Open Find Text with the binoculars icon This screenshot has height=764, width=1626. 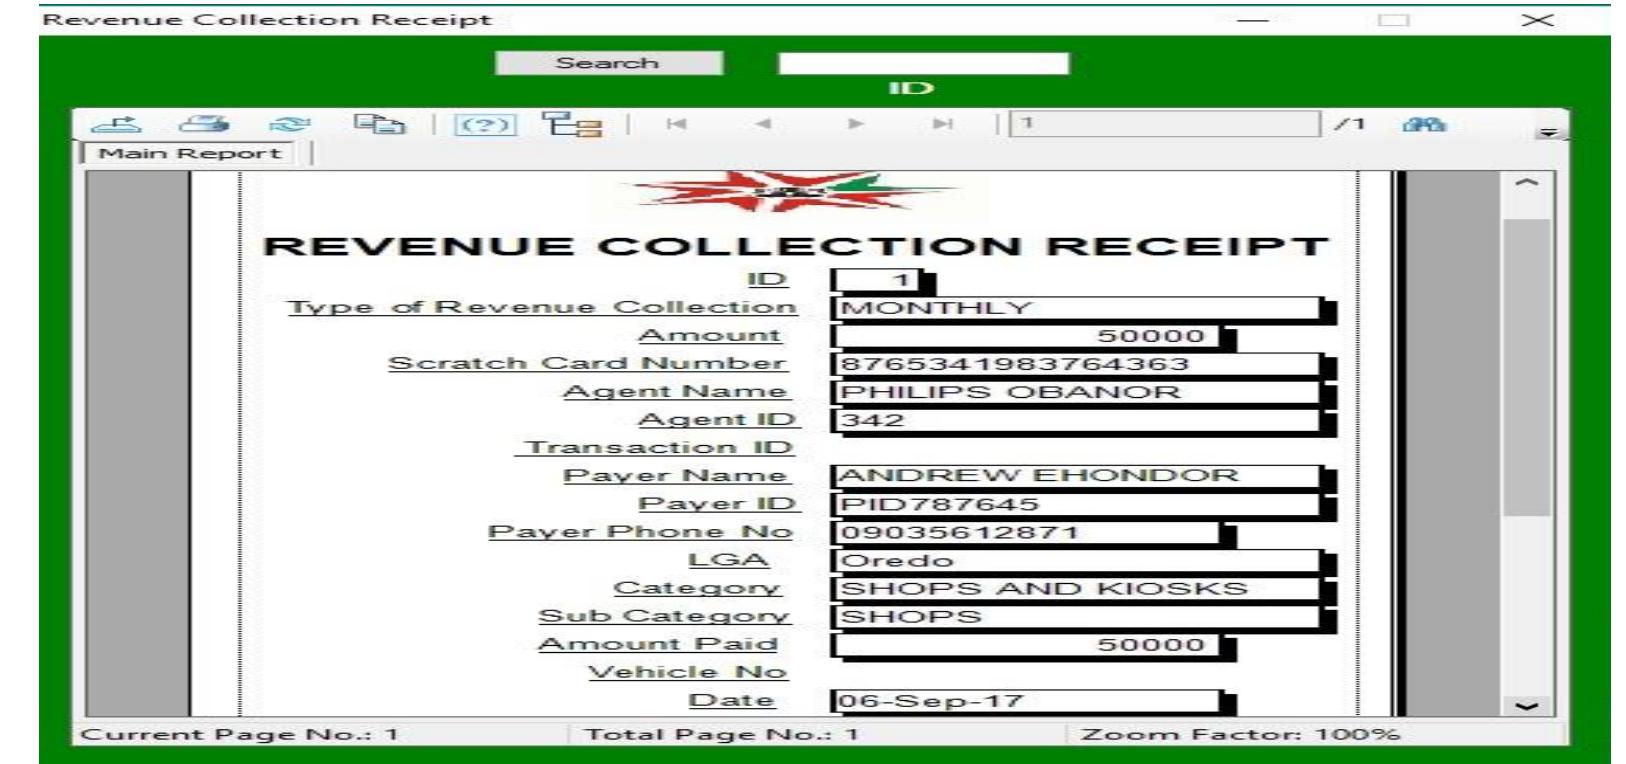point(1424,124)
